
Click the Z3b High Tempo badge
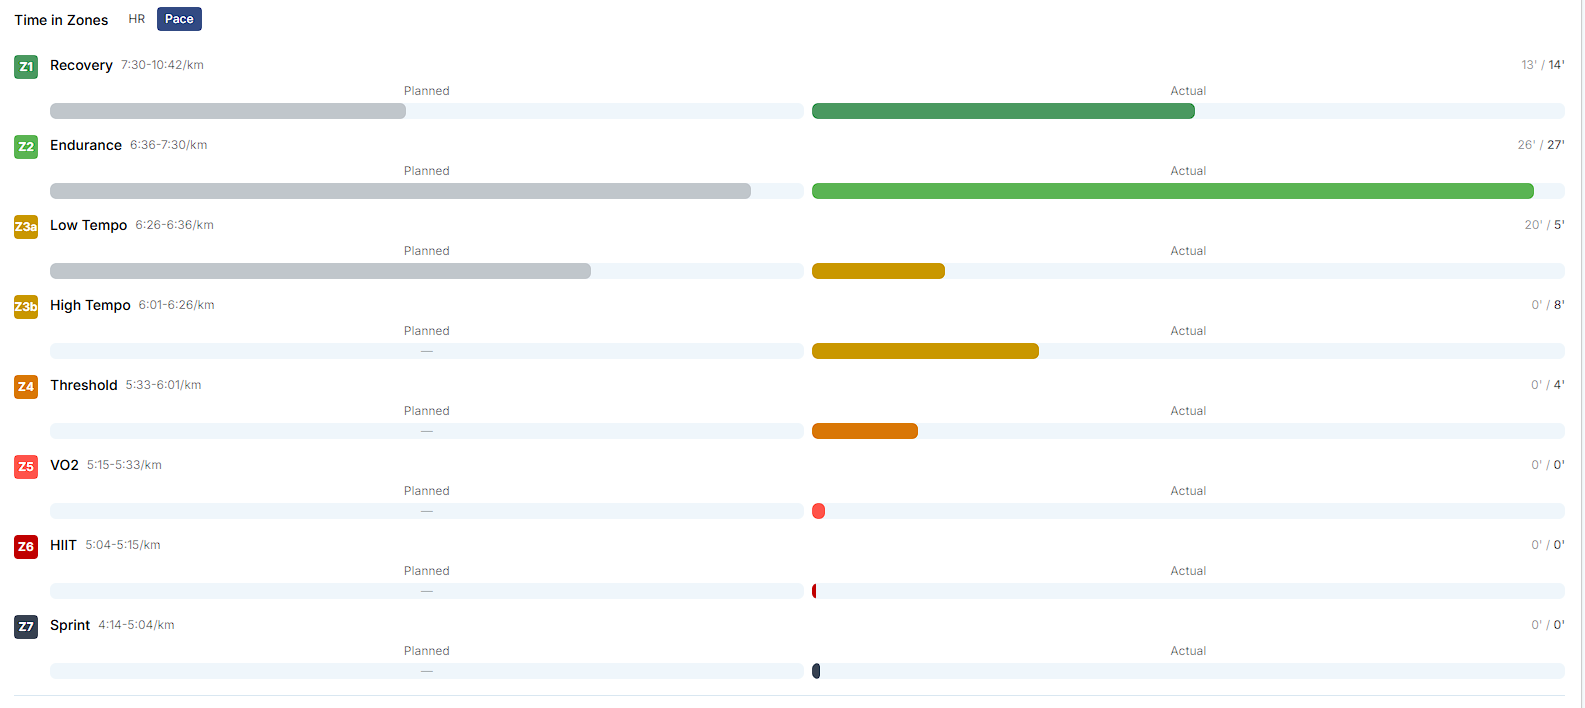26,306
